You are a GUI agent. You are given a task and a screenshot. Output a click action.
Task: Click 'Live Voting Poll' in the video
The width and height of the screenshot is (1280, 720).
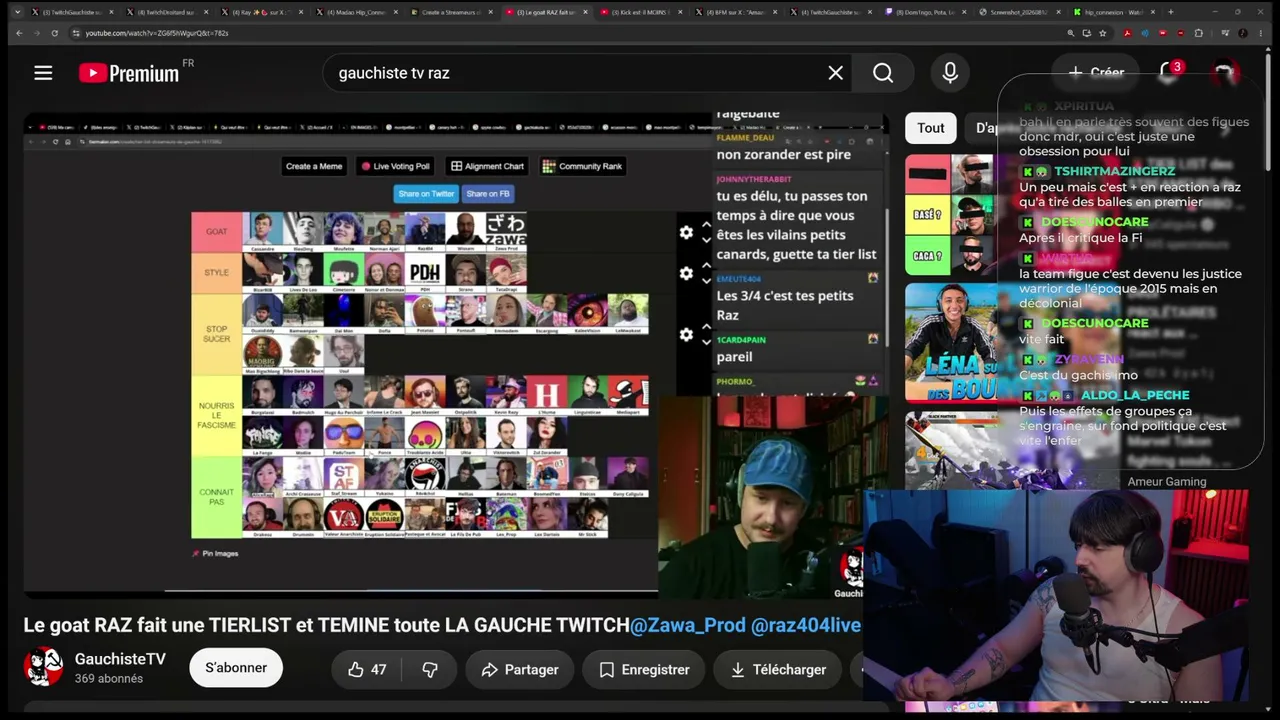point(396,166)
